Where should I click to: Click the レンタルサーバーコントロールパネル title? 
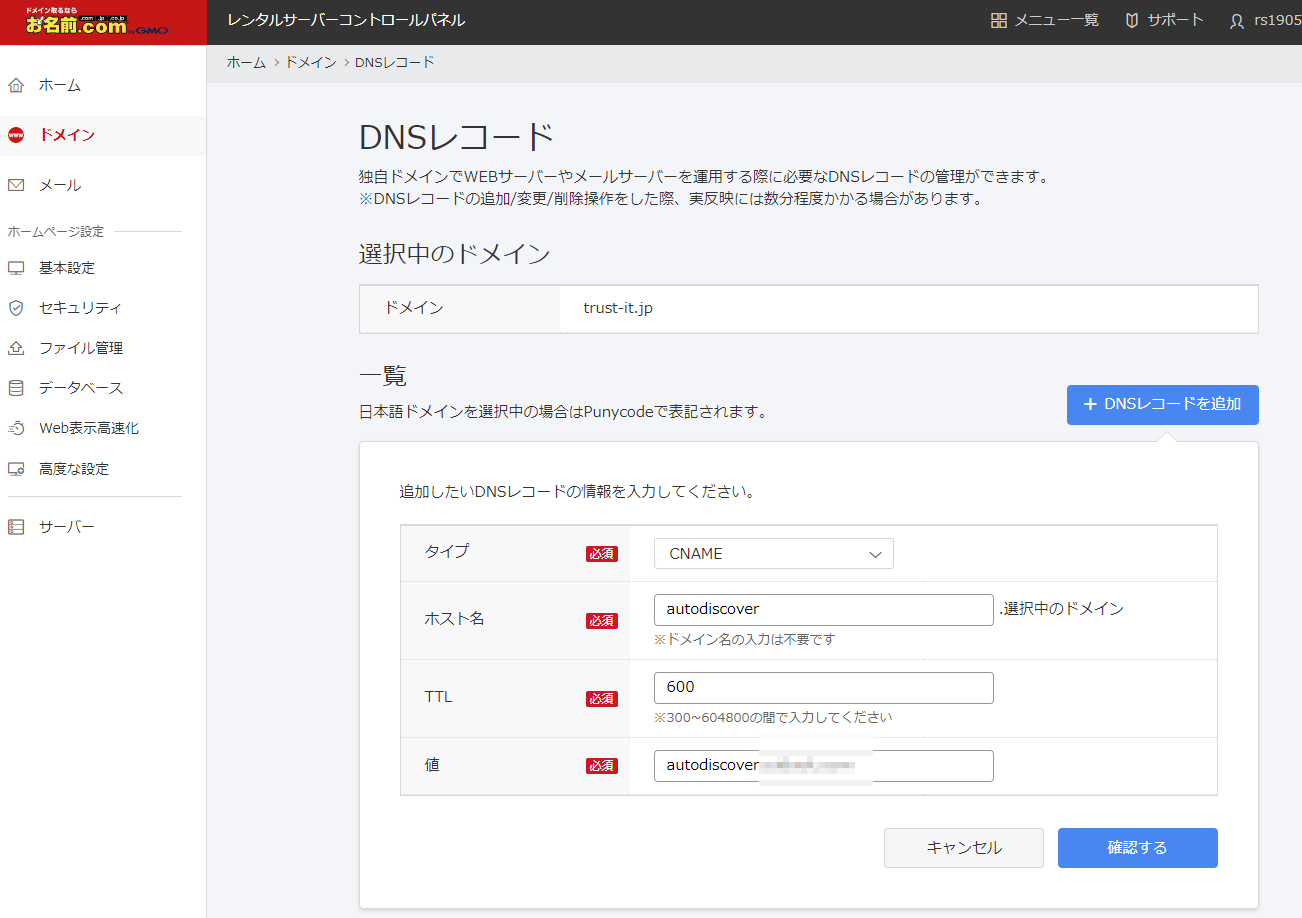tap(346, 20)
